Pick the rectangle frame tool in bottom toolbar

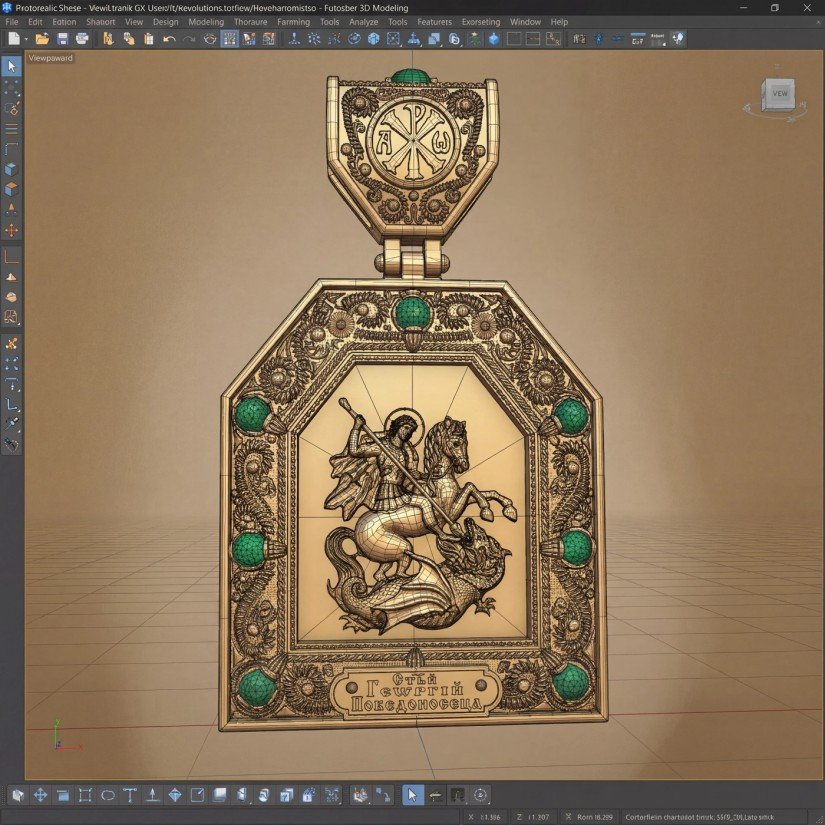click(x=85, y=794)
